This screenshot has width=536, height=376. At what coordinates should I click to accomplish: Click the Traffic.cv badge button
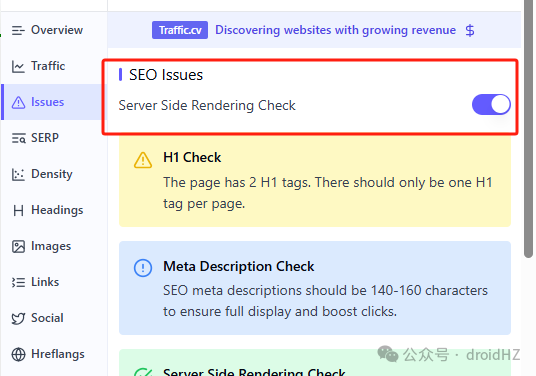click(x=180, y=30)
